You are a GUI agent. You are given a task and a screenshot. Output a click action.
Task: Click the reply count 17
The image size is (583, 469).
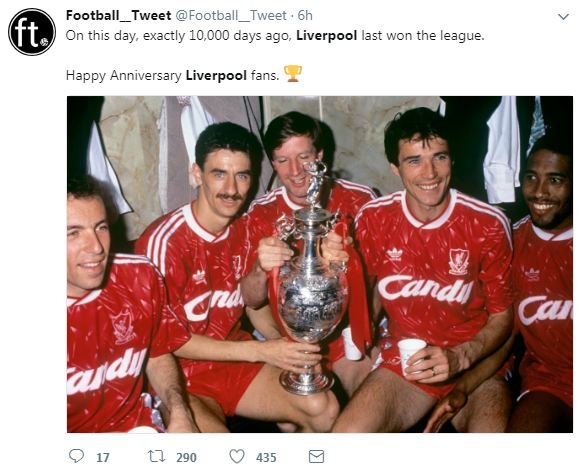tap(103, 457)
